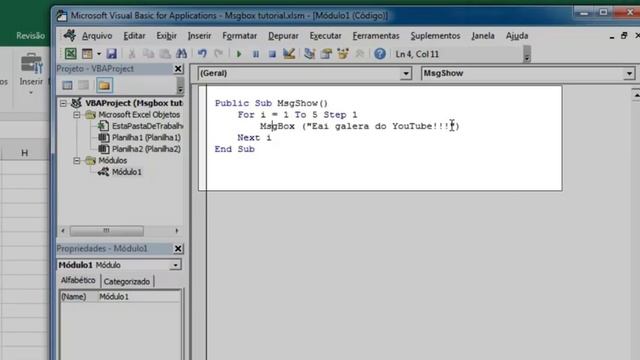Click the Paste toolbar icon
640x360 pixels.
tap(165, 53)
